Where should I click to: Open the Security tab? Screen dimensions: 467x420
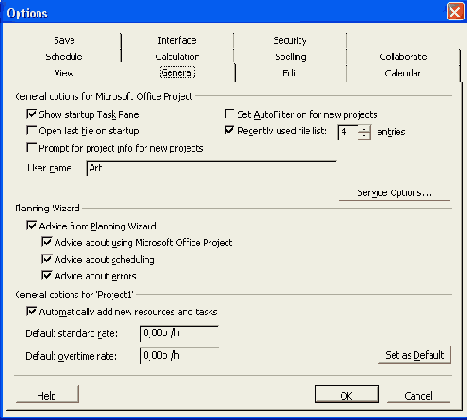[x=290, y=41]
